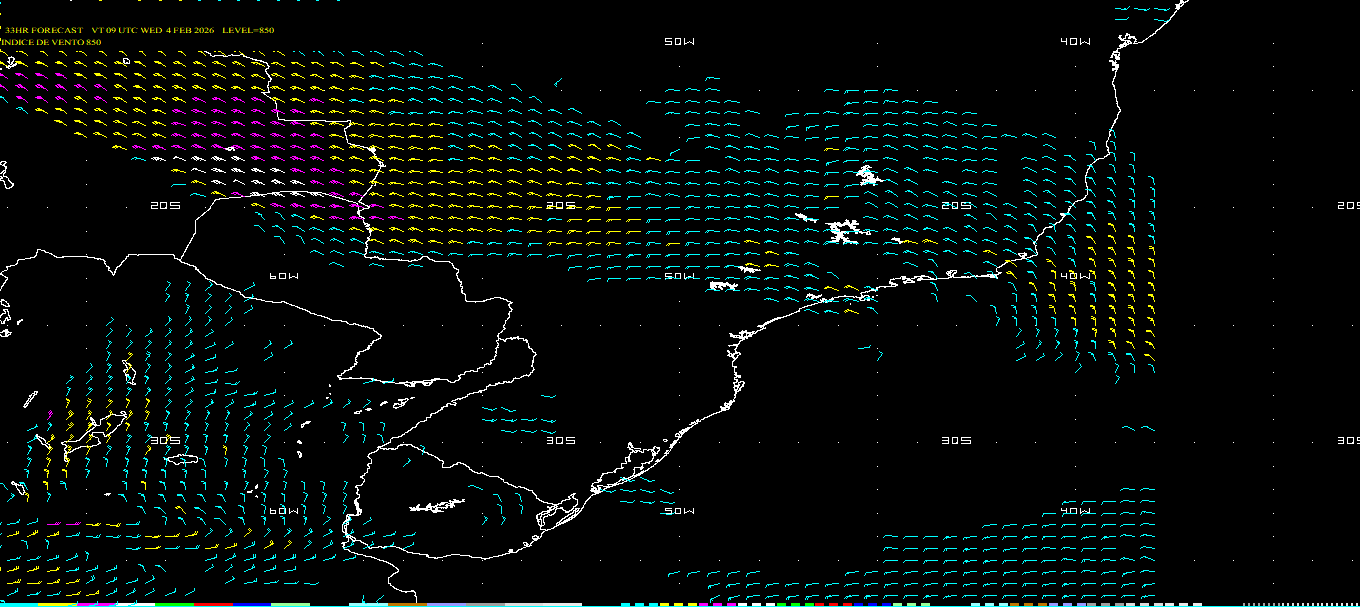Select the 40W longitude label at top
Image resolution: width=1360 pixels, height=607 pixels.
click(x=1075, y=41)
